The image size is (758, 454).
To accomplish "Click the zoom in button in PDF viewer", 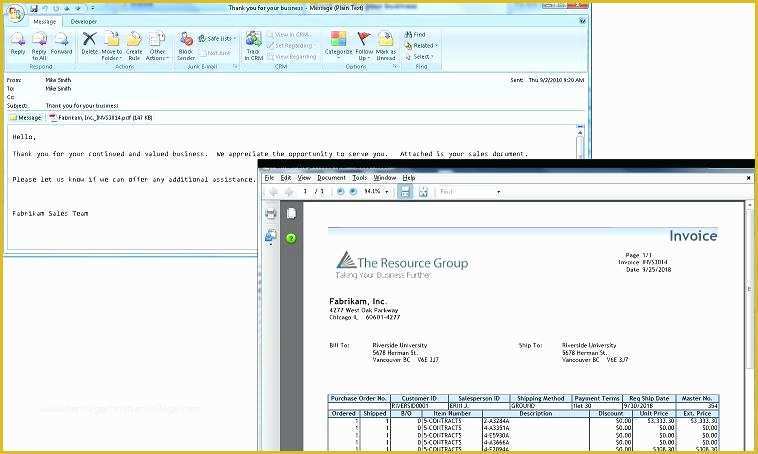I will click(353, 192).
